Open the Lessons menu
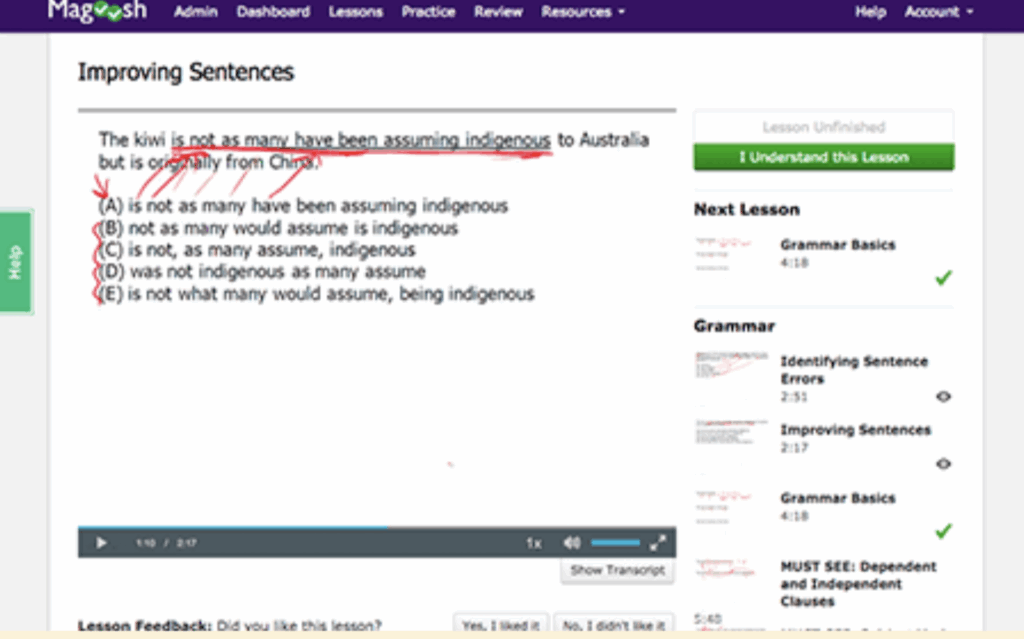Image resolution: width=1024 pixels, height=639 pixels. [x=356, y=11]
